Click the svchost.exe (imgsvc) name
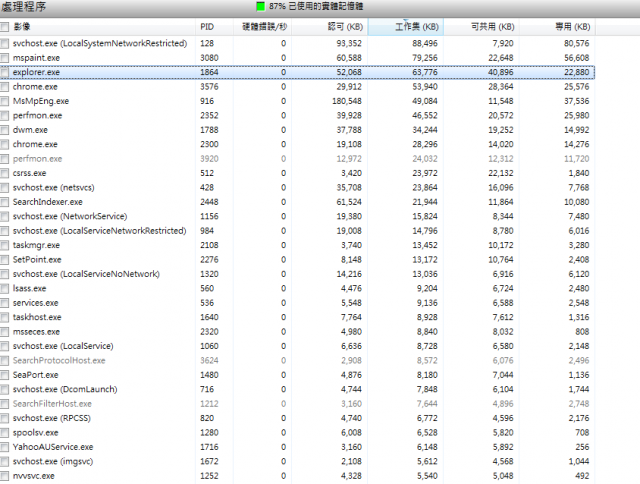 53,462
